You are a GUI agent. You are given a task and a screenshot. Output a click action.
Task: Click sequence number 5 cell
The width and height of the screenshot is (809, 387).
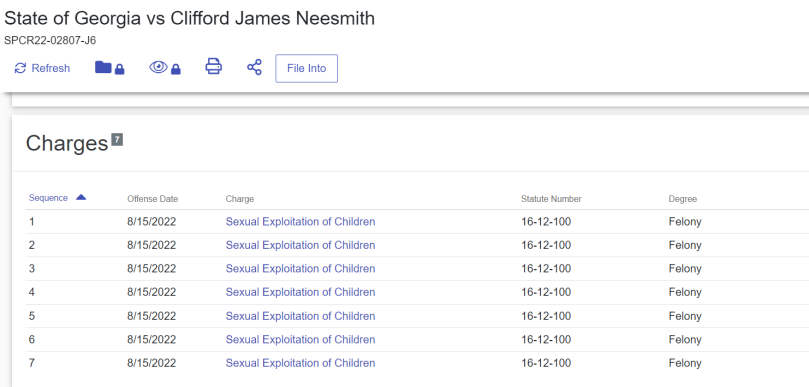(x=32, y=316)
